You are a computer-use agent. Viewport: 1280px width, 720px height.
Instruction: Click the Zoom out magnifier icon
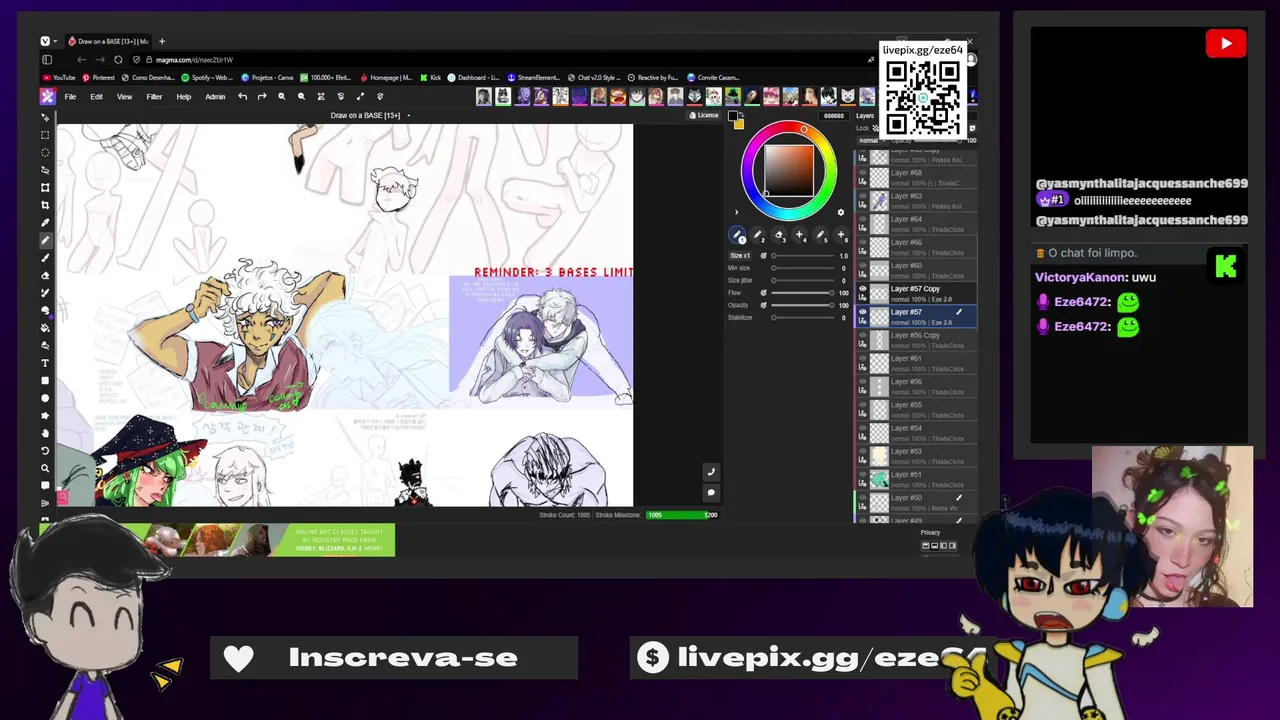coord(301,97)
